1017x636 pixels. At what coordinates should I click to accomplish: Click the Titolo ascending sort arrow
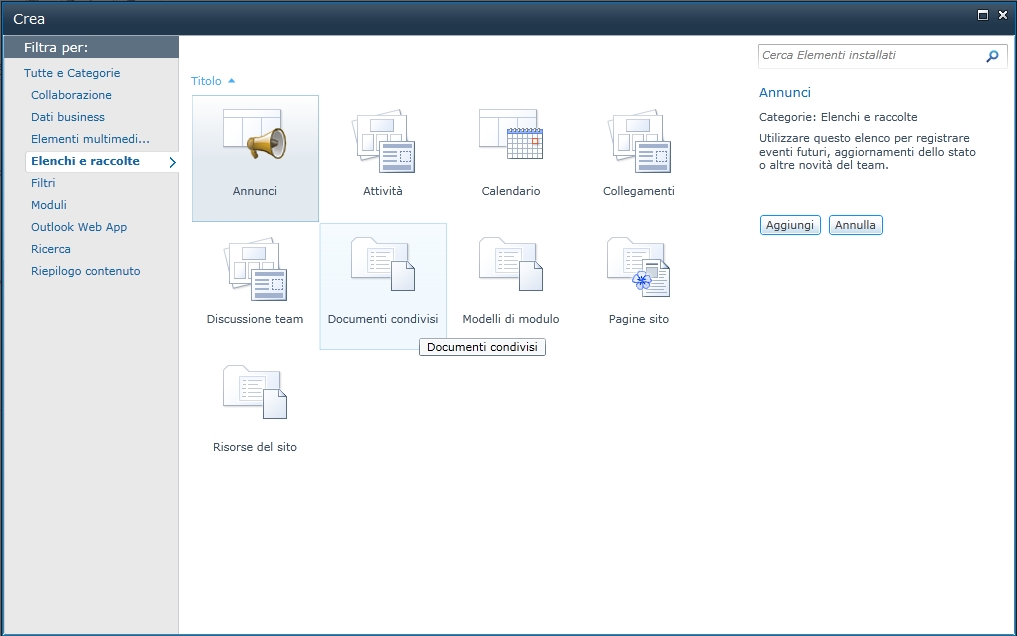pos(232,80)
